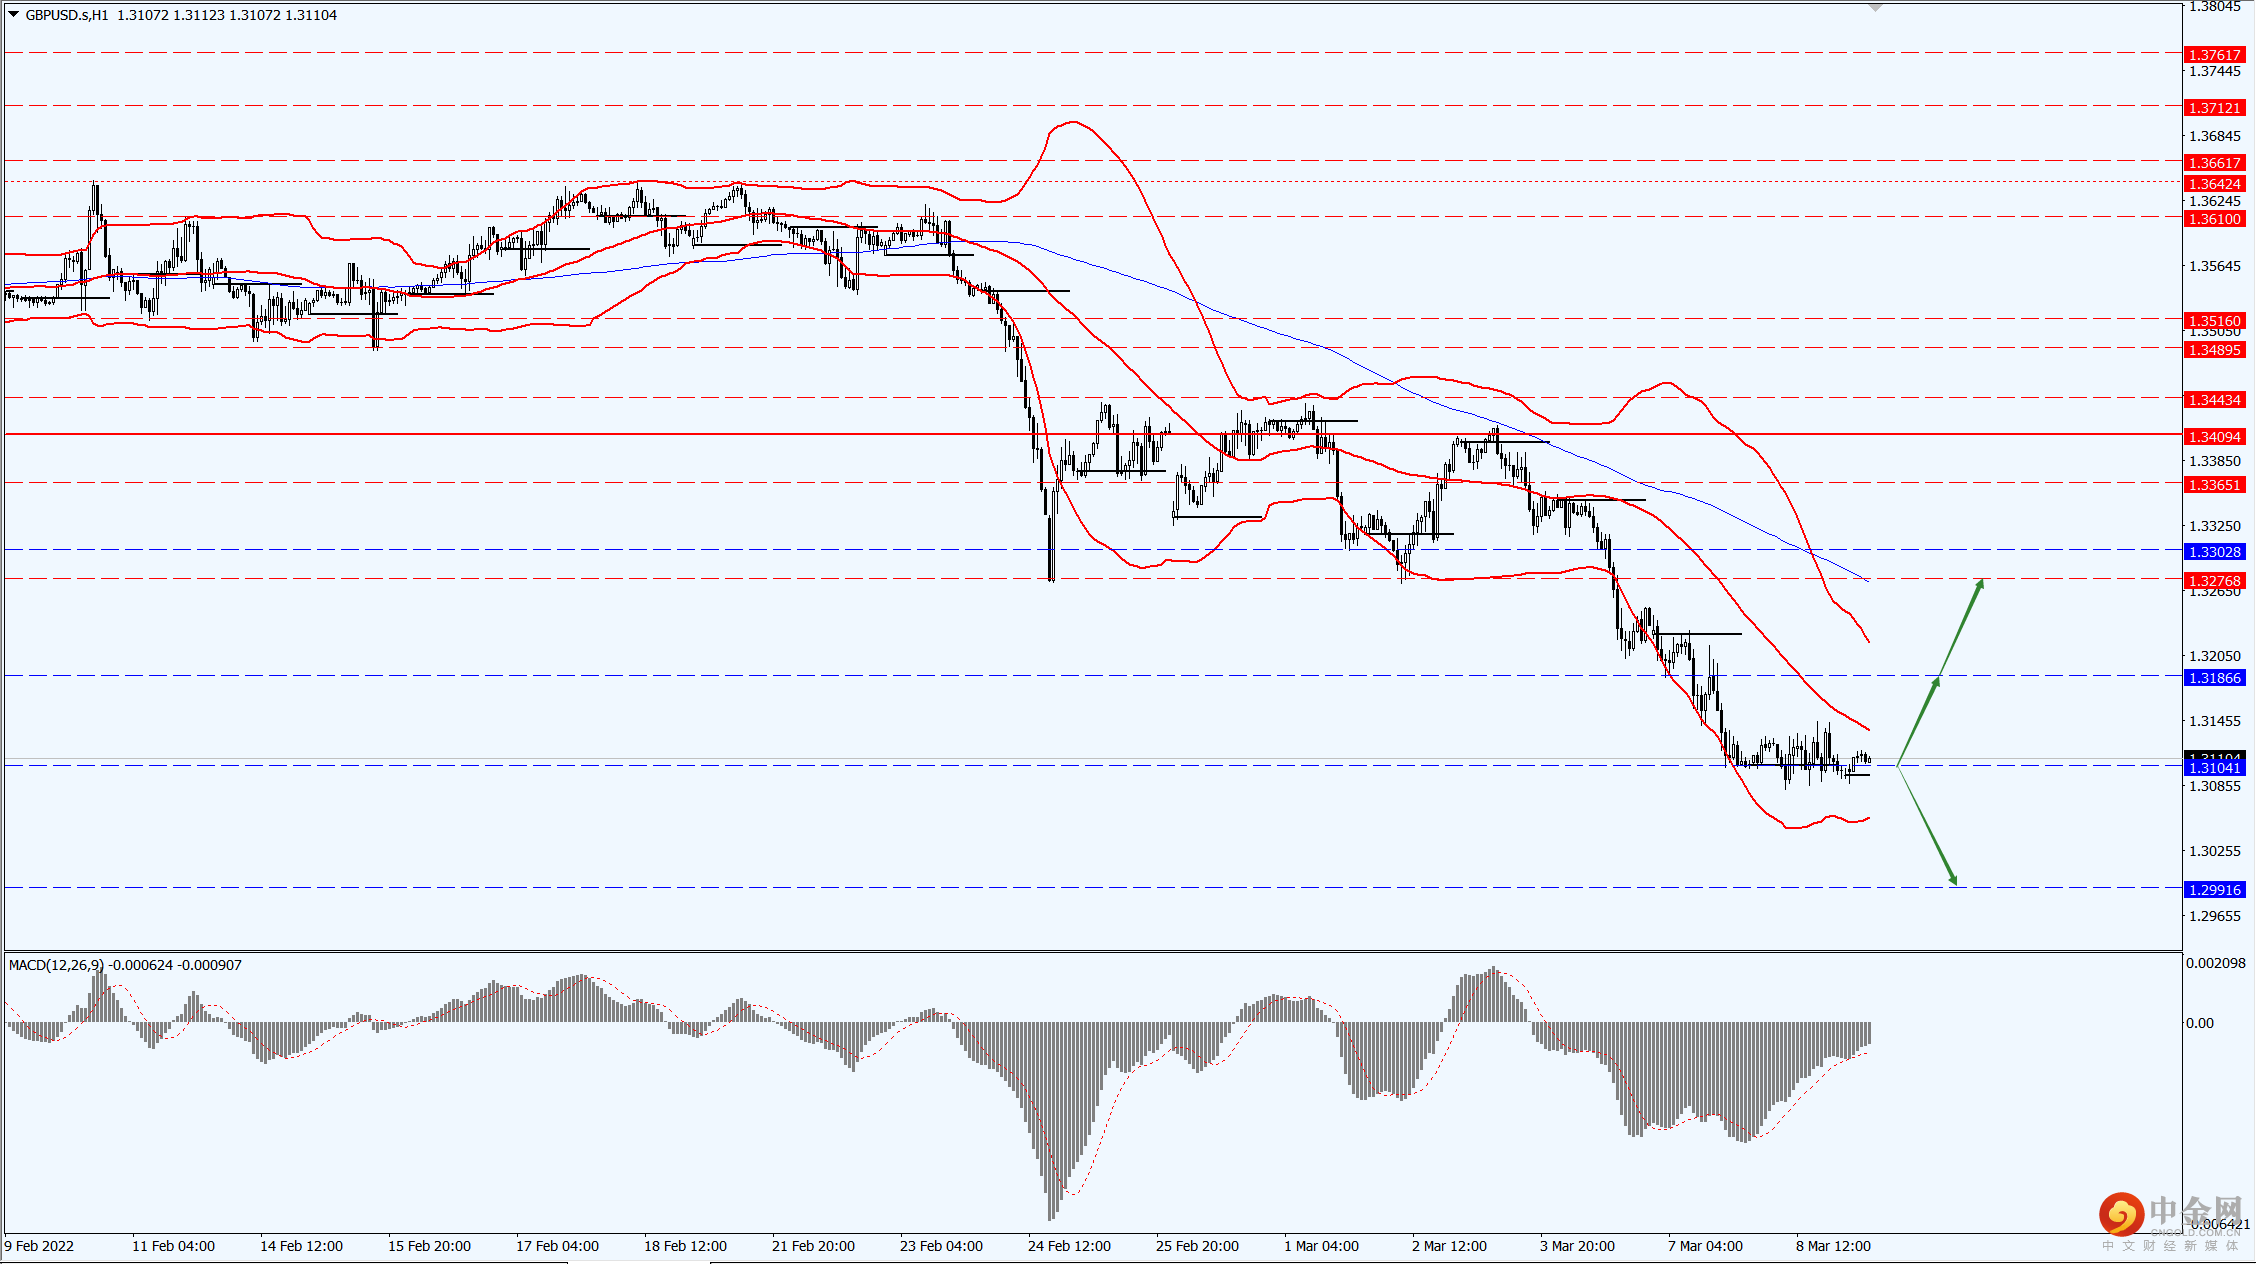
Task: Click the blue 1.31866 price label
Action: tap(2215, 678)
